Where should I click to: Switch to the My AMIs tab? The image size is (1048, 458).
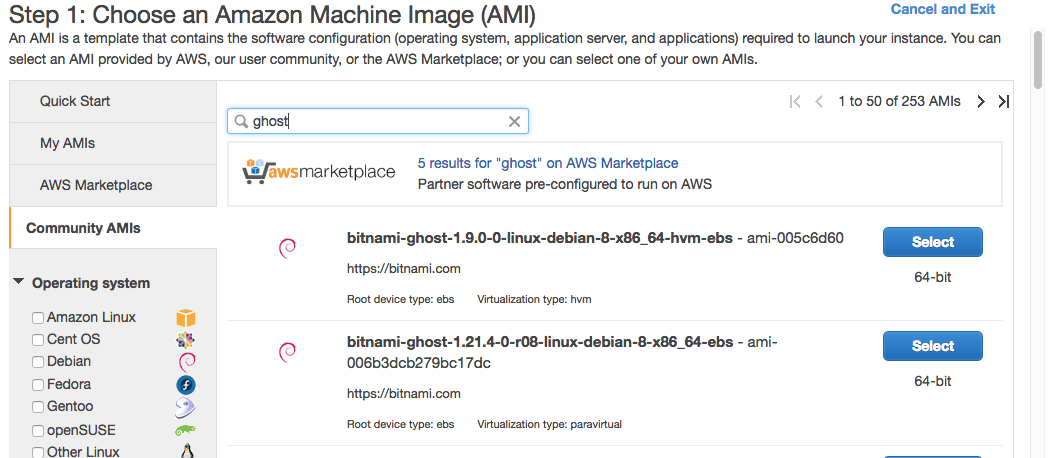click(67, 143)
